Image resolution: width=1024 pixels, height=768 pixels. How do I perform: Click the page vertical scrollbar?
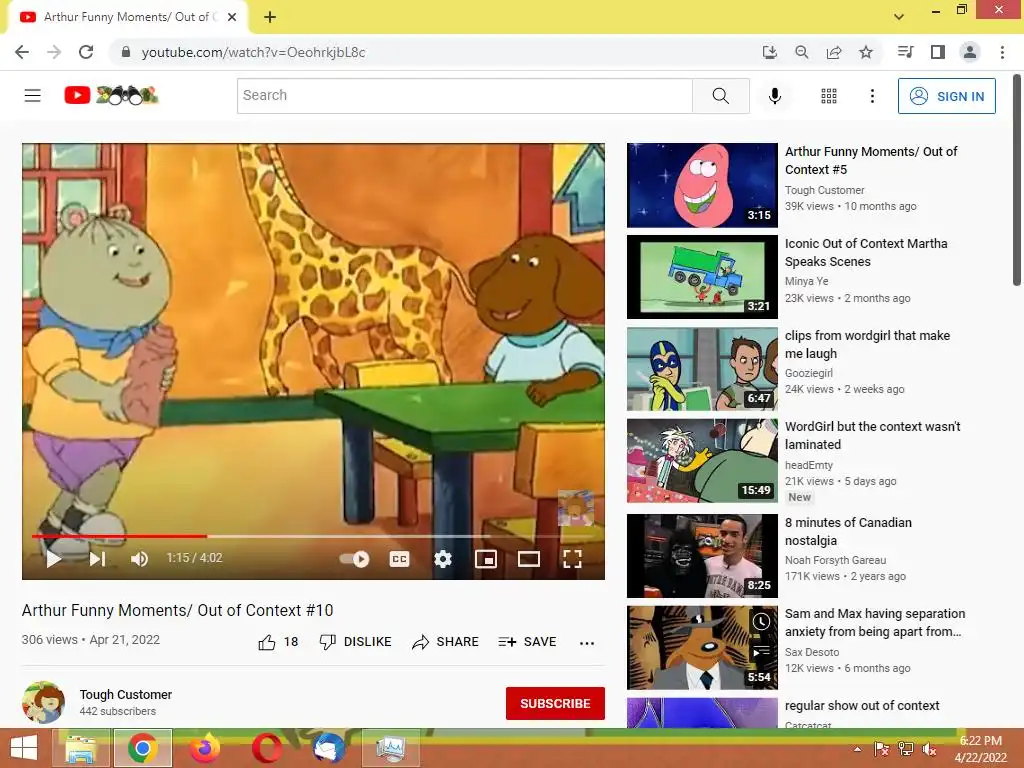[1017, 180]
